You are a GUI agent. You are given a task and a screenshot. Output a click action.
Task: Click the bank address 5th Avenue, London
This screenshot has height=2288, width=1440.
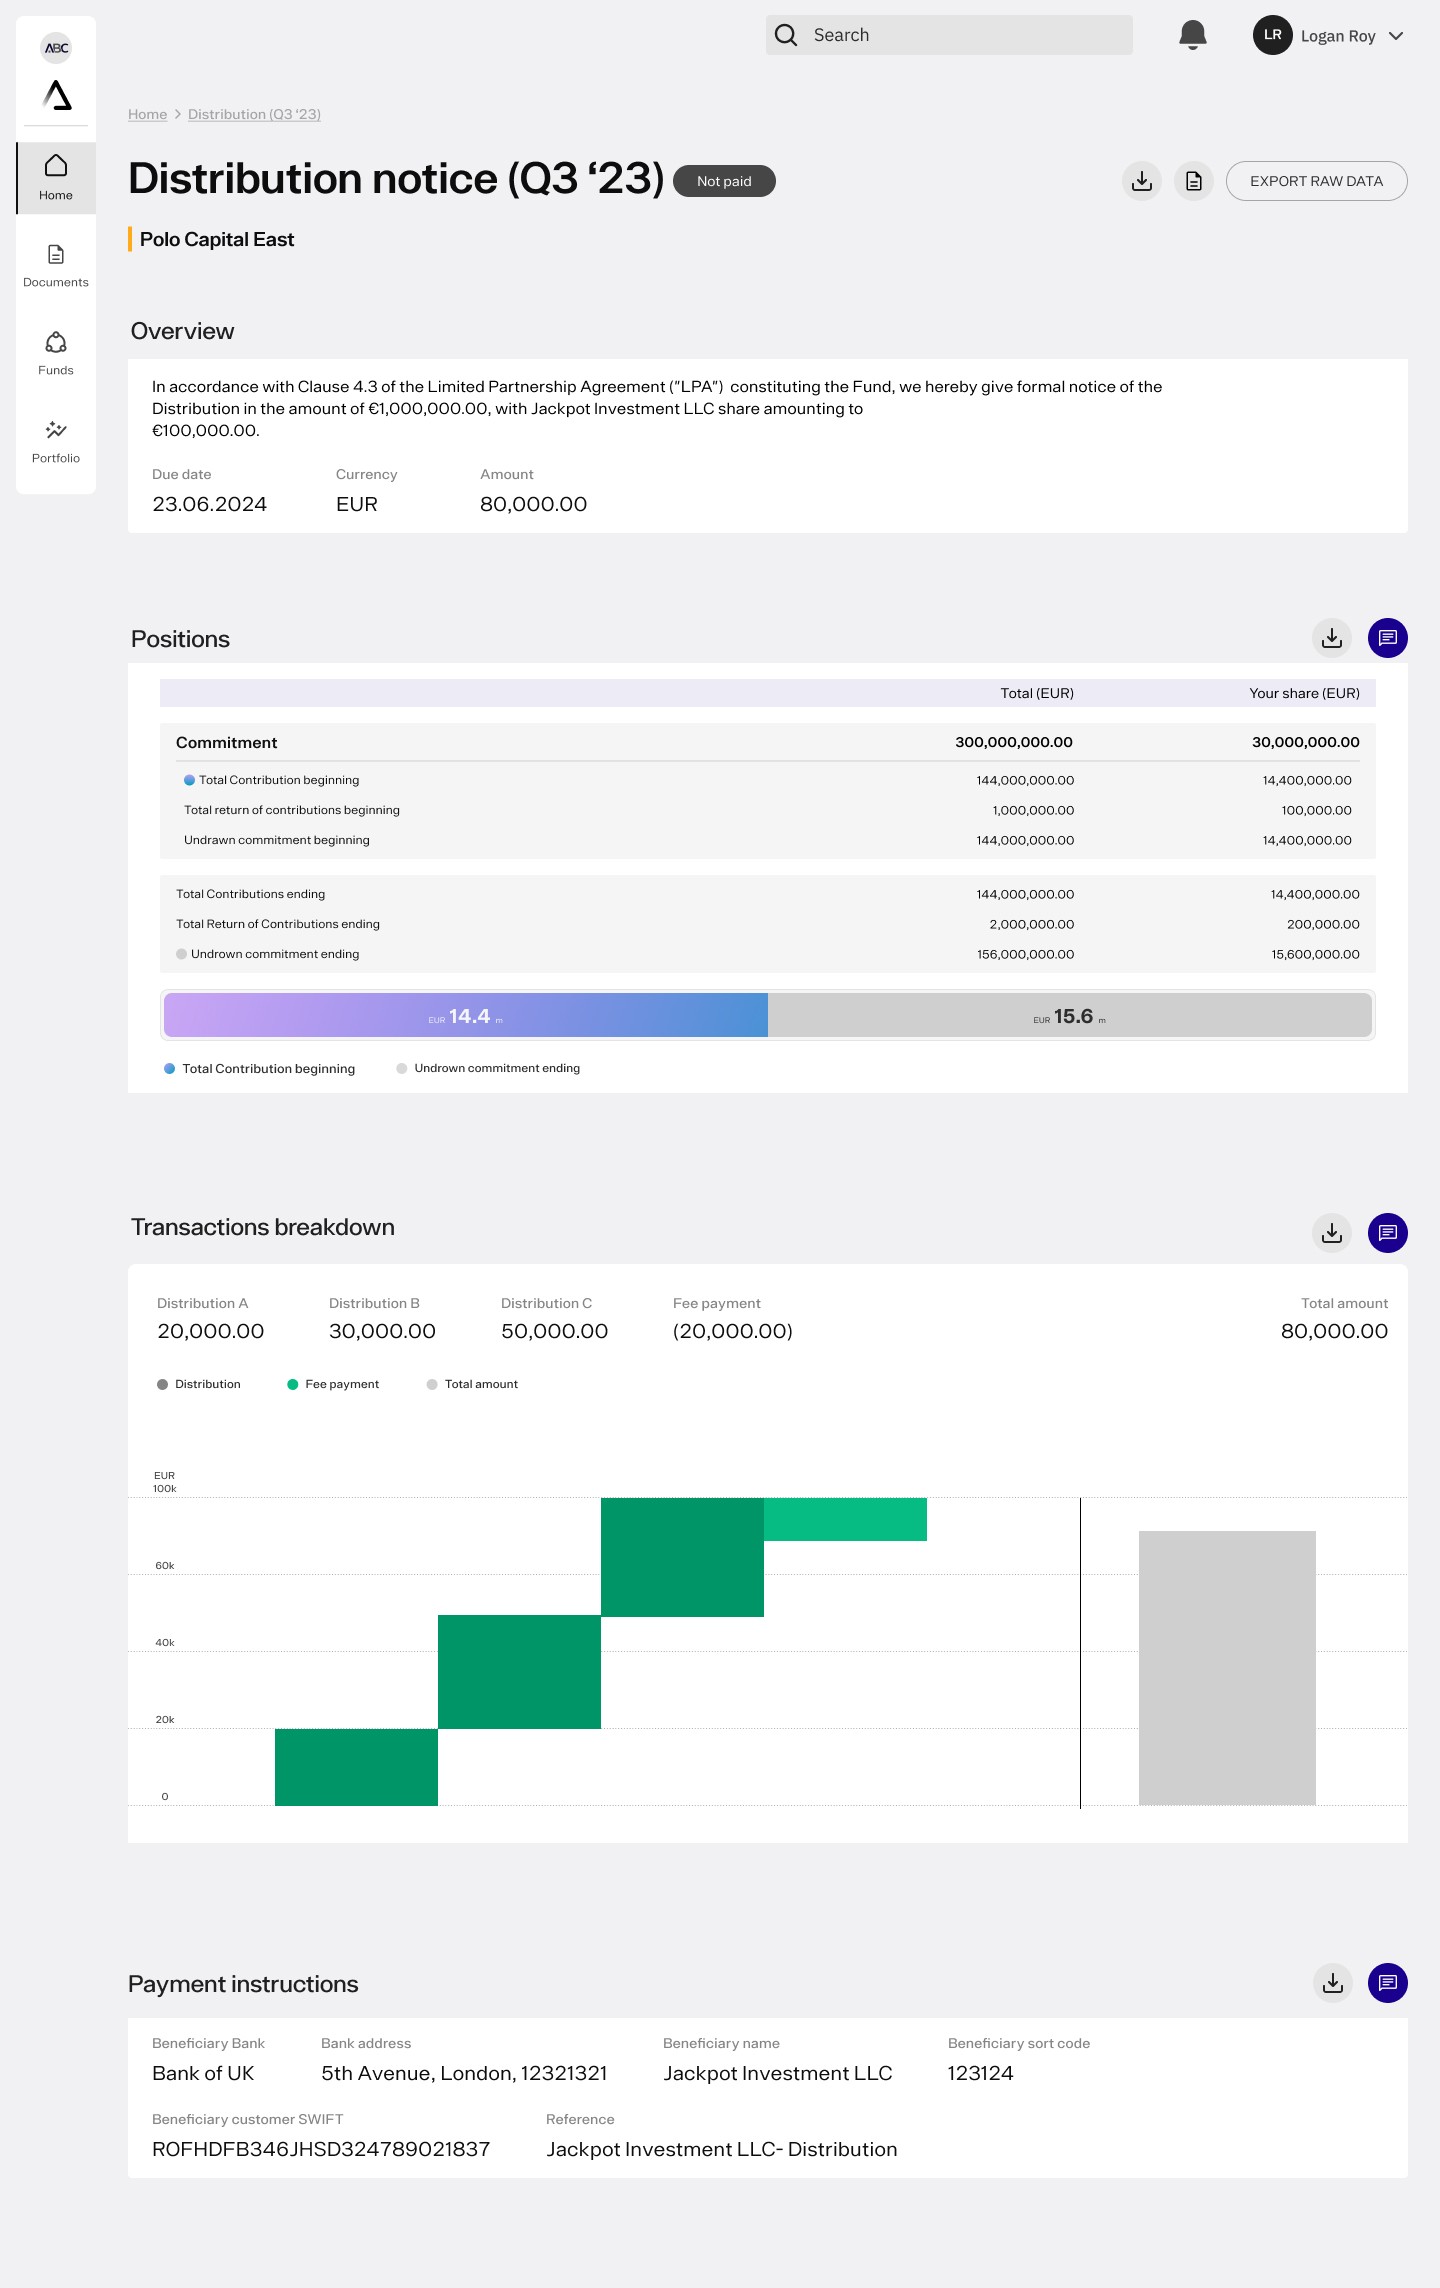tap(464, 2073)
